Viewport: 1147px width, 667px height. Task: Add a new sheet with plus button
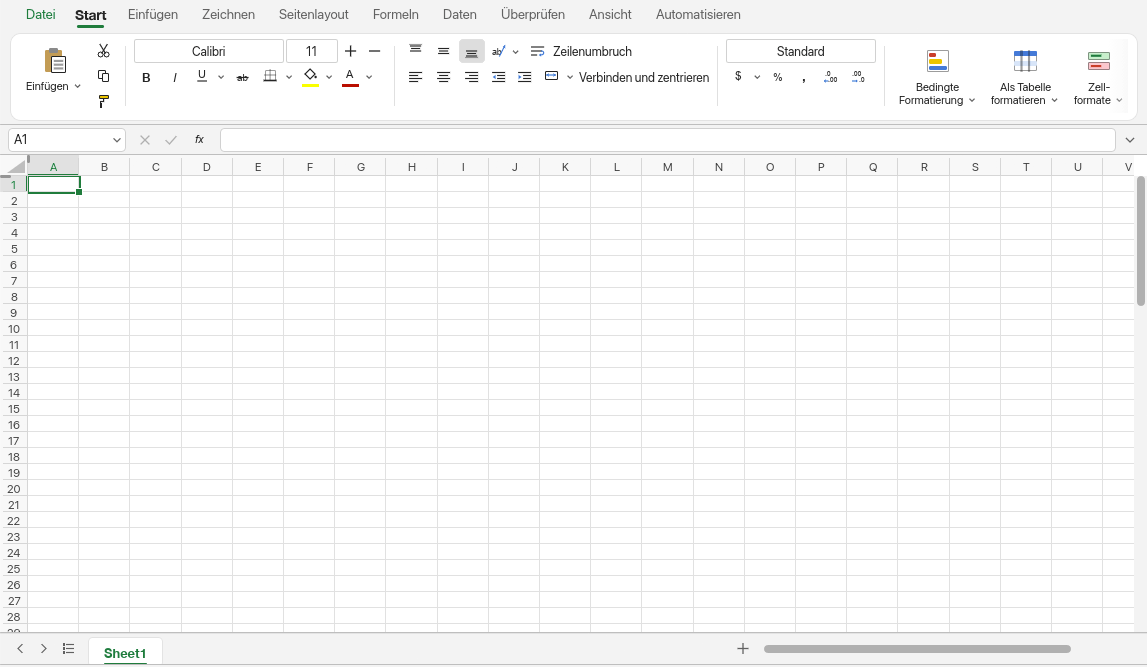(x=742, y=649)
